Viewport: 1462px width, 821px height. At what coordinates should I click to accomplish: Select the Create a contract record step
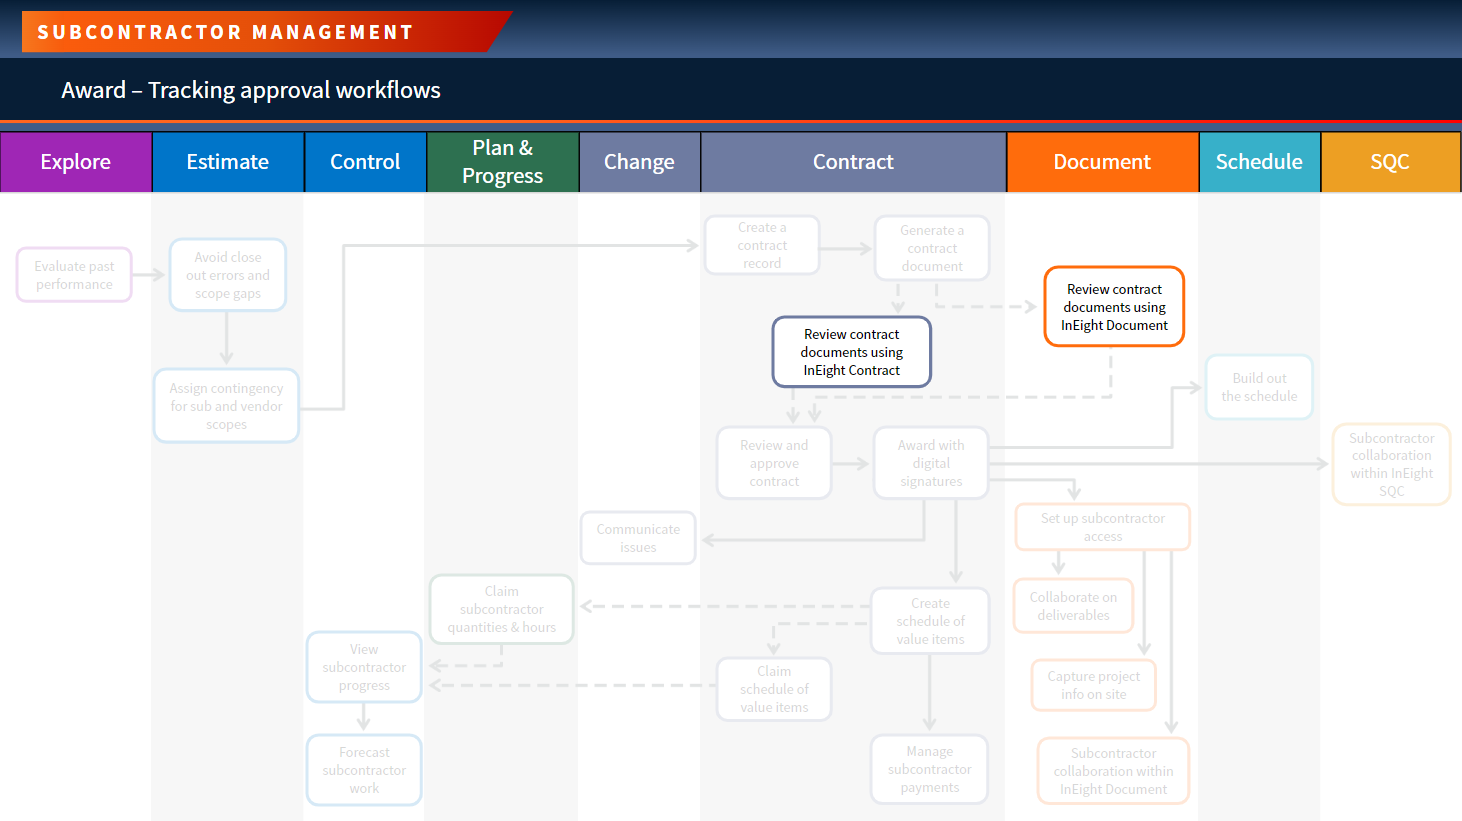(762, 245)
